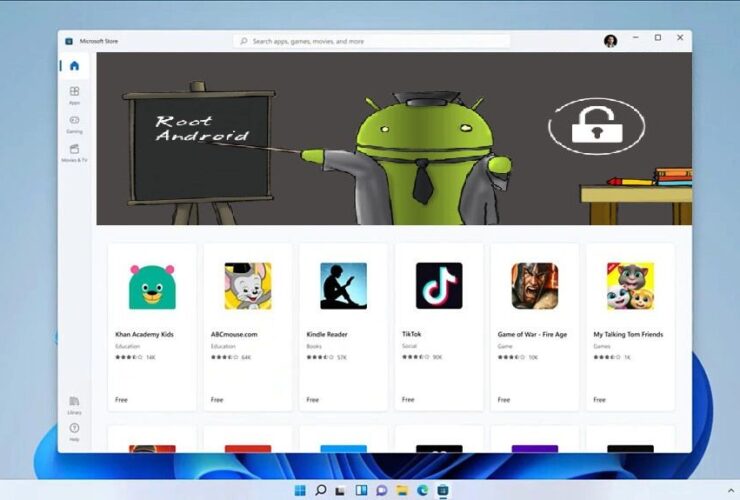Click the star rating of Khan Academy Kids

tap(129, 357)
